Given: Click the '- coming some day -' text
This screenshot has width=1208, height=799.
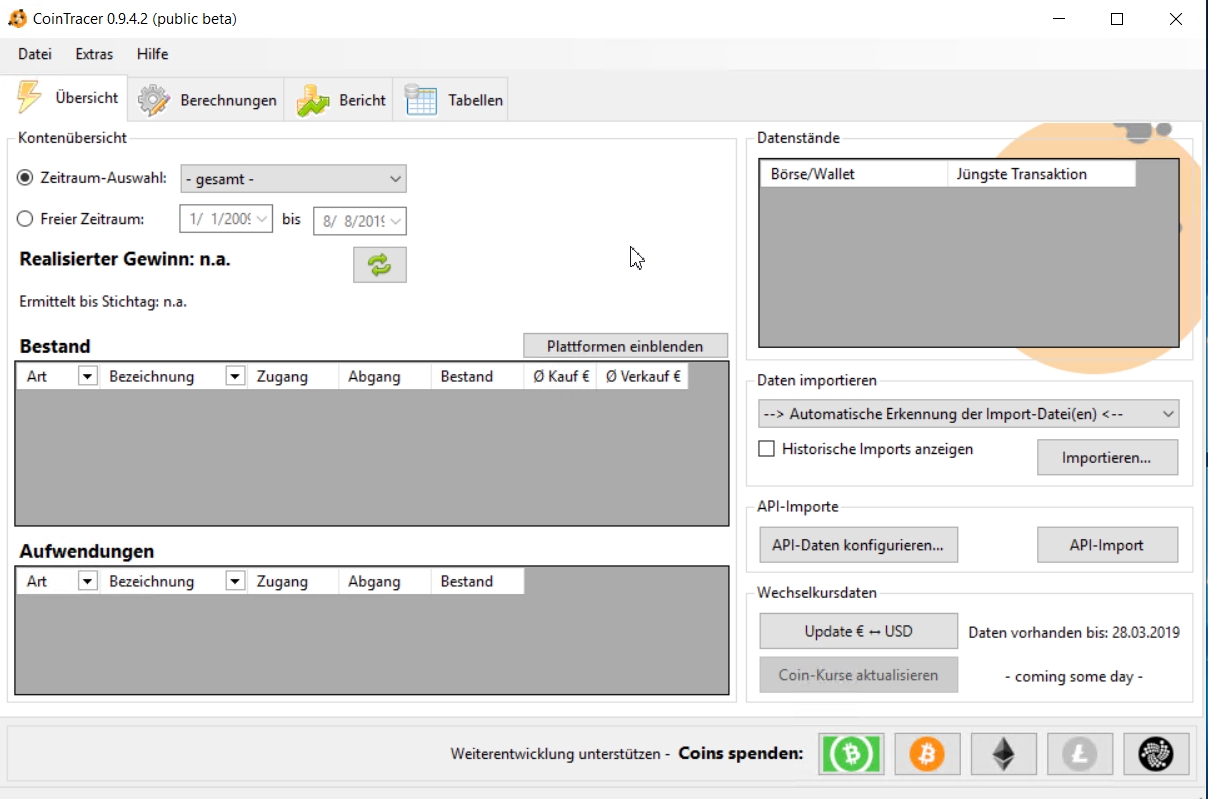Looking at the screenshot, I should (1074, 676).
